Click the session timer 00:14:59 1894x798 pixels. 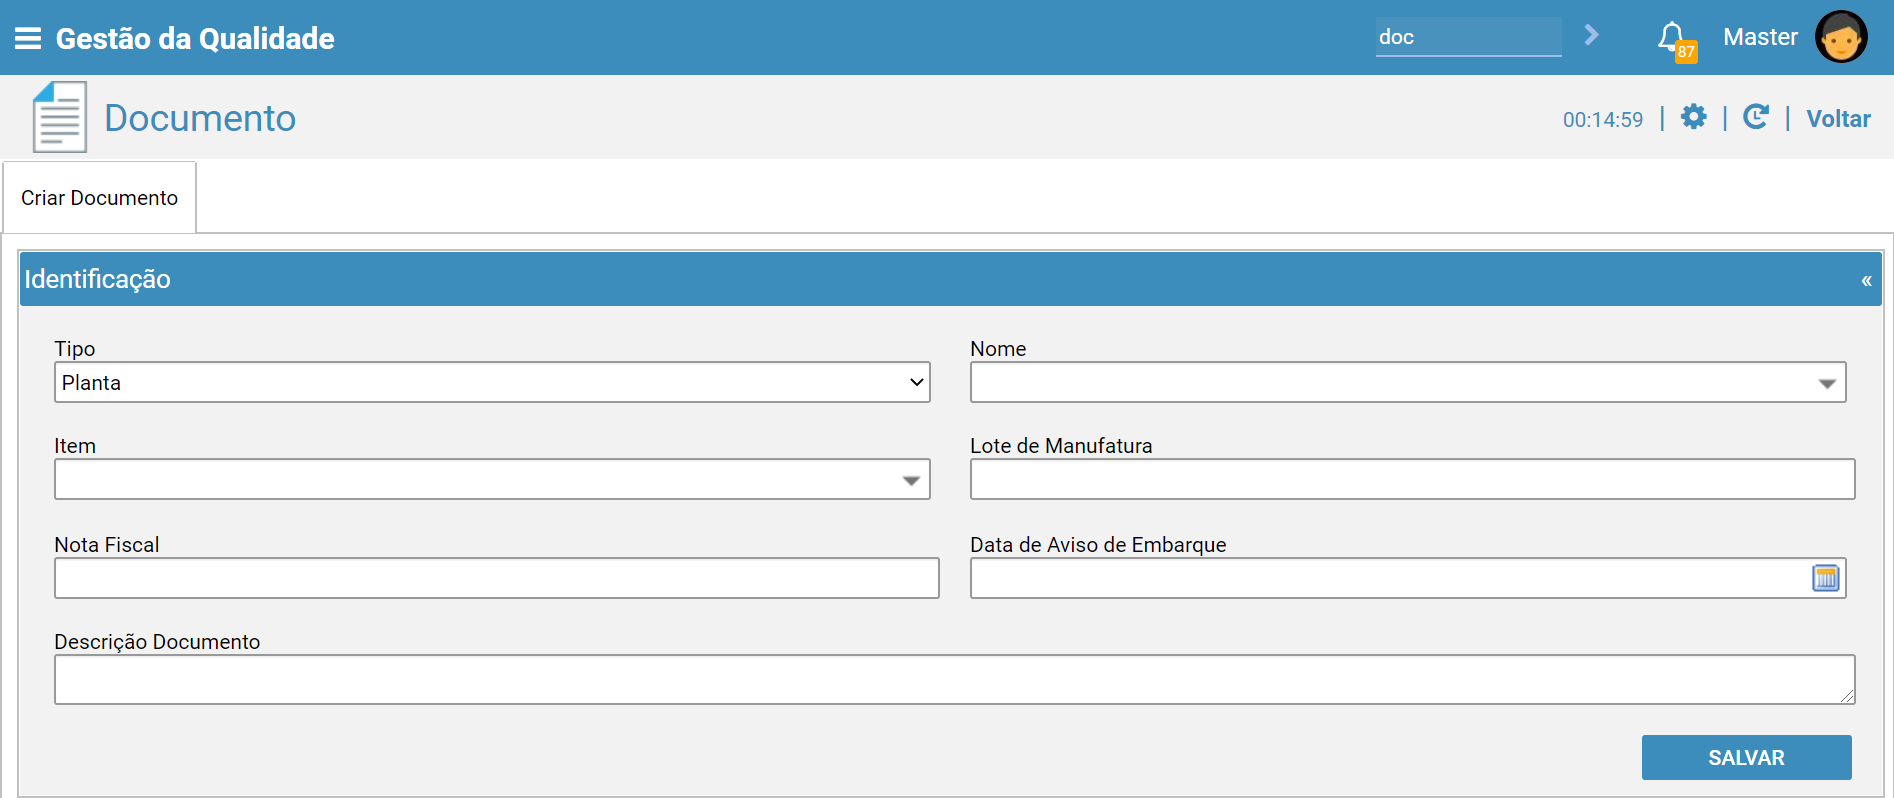coord(1602,120)
